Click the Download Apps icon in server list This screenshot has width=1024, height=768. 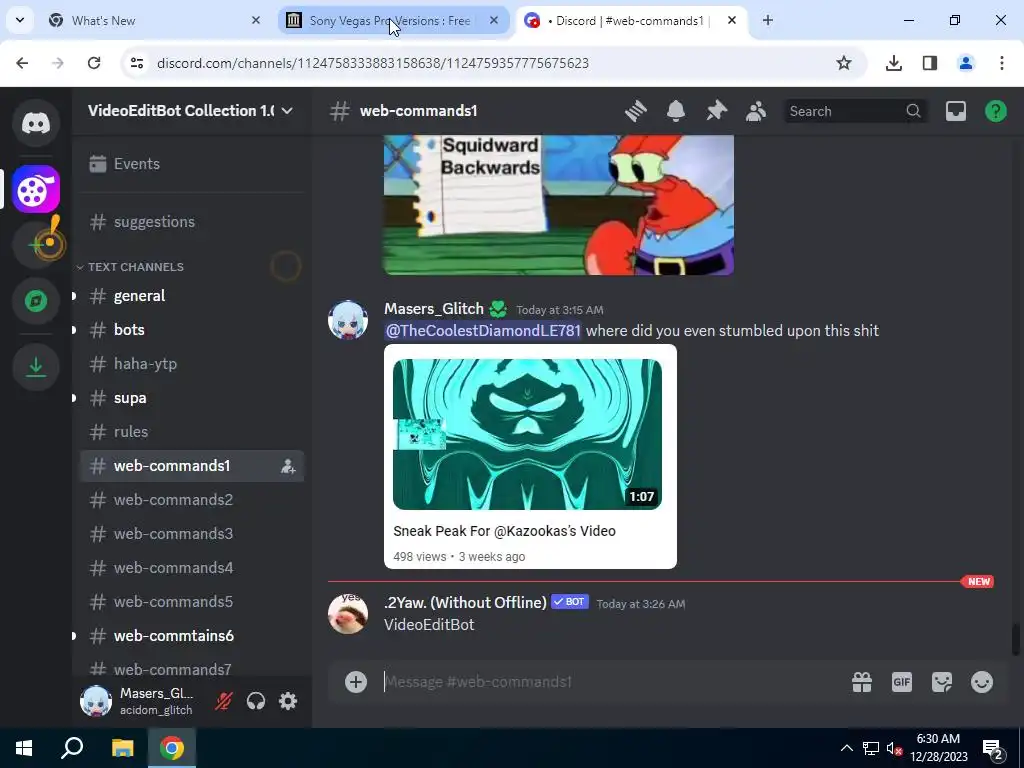[x=36, y=367]
